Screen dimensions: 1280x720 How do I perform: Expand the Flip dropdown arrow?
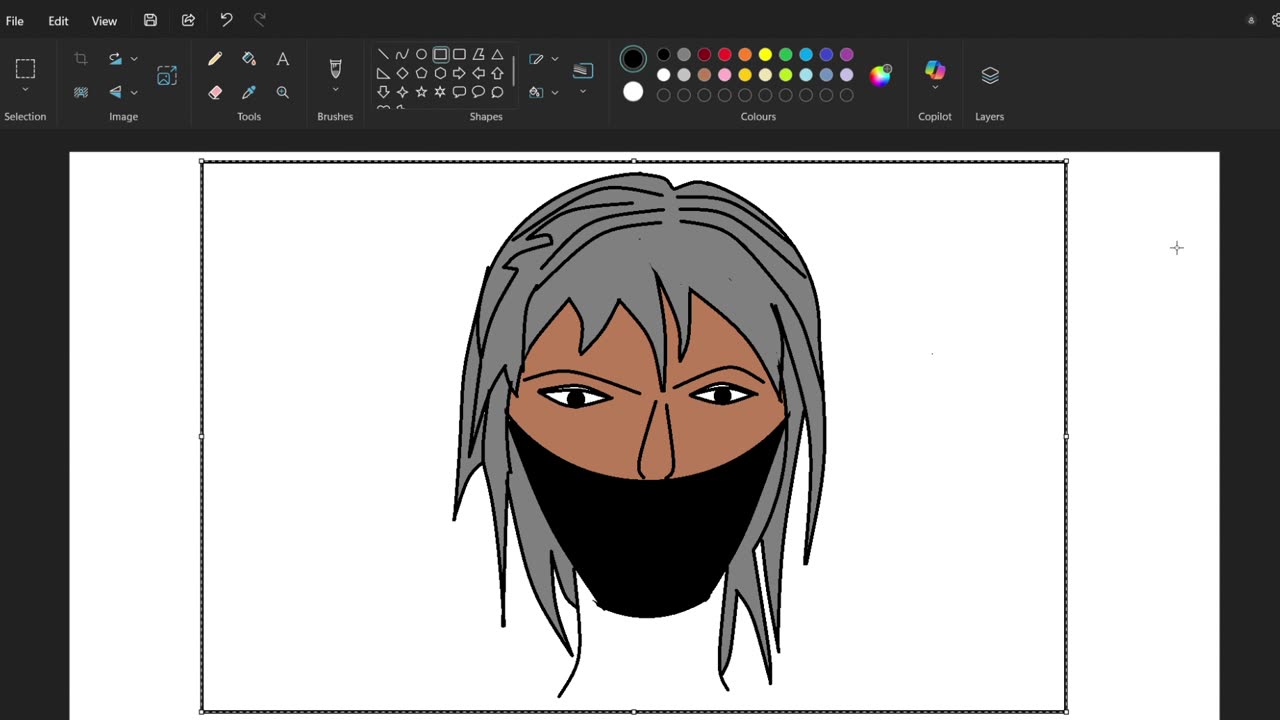(x=134, y=92)
